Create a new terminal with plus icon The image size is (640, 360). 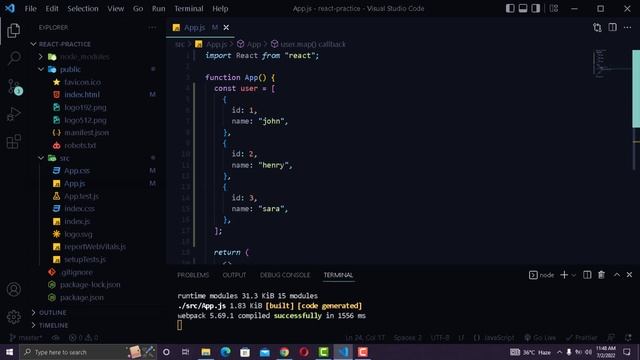[564, 275]
